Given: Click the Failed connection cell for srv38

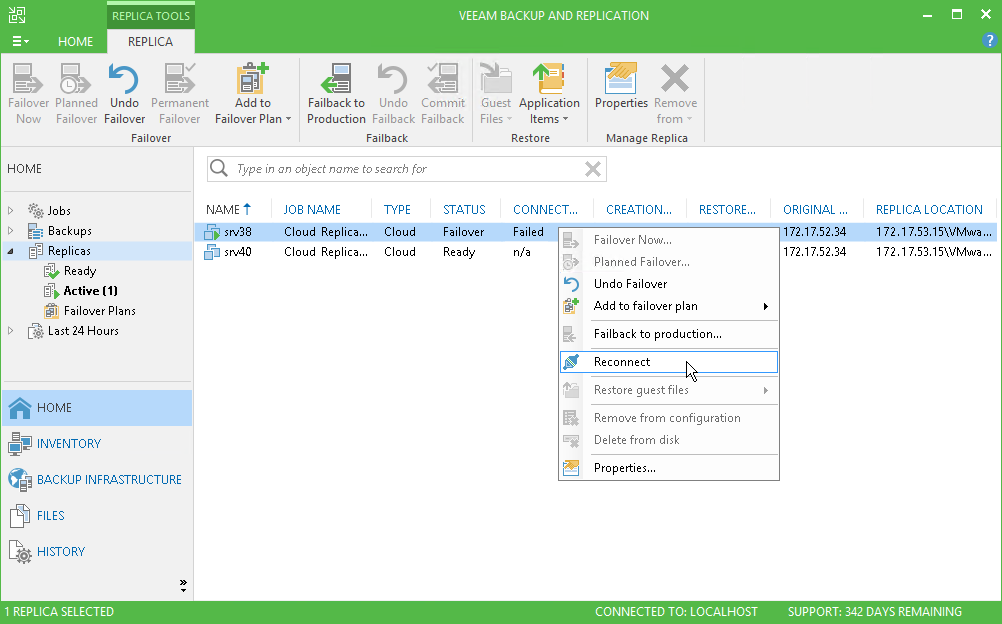Looking at the screenshot, I should tap(528, 231).
